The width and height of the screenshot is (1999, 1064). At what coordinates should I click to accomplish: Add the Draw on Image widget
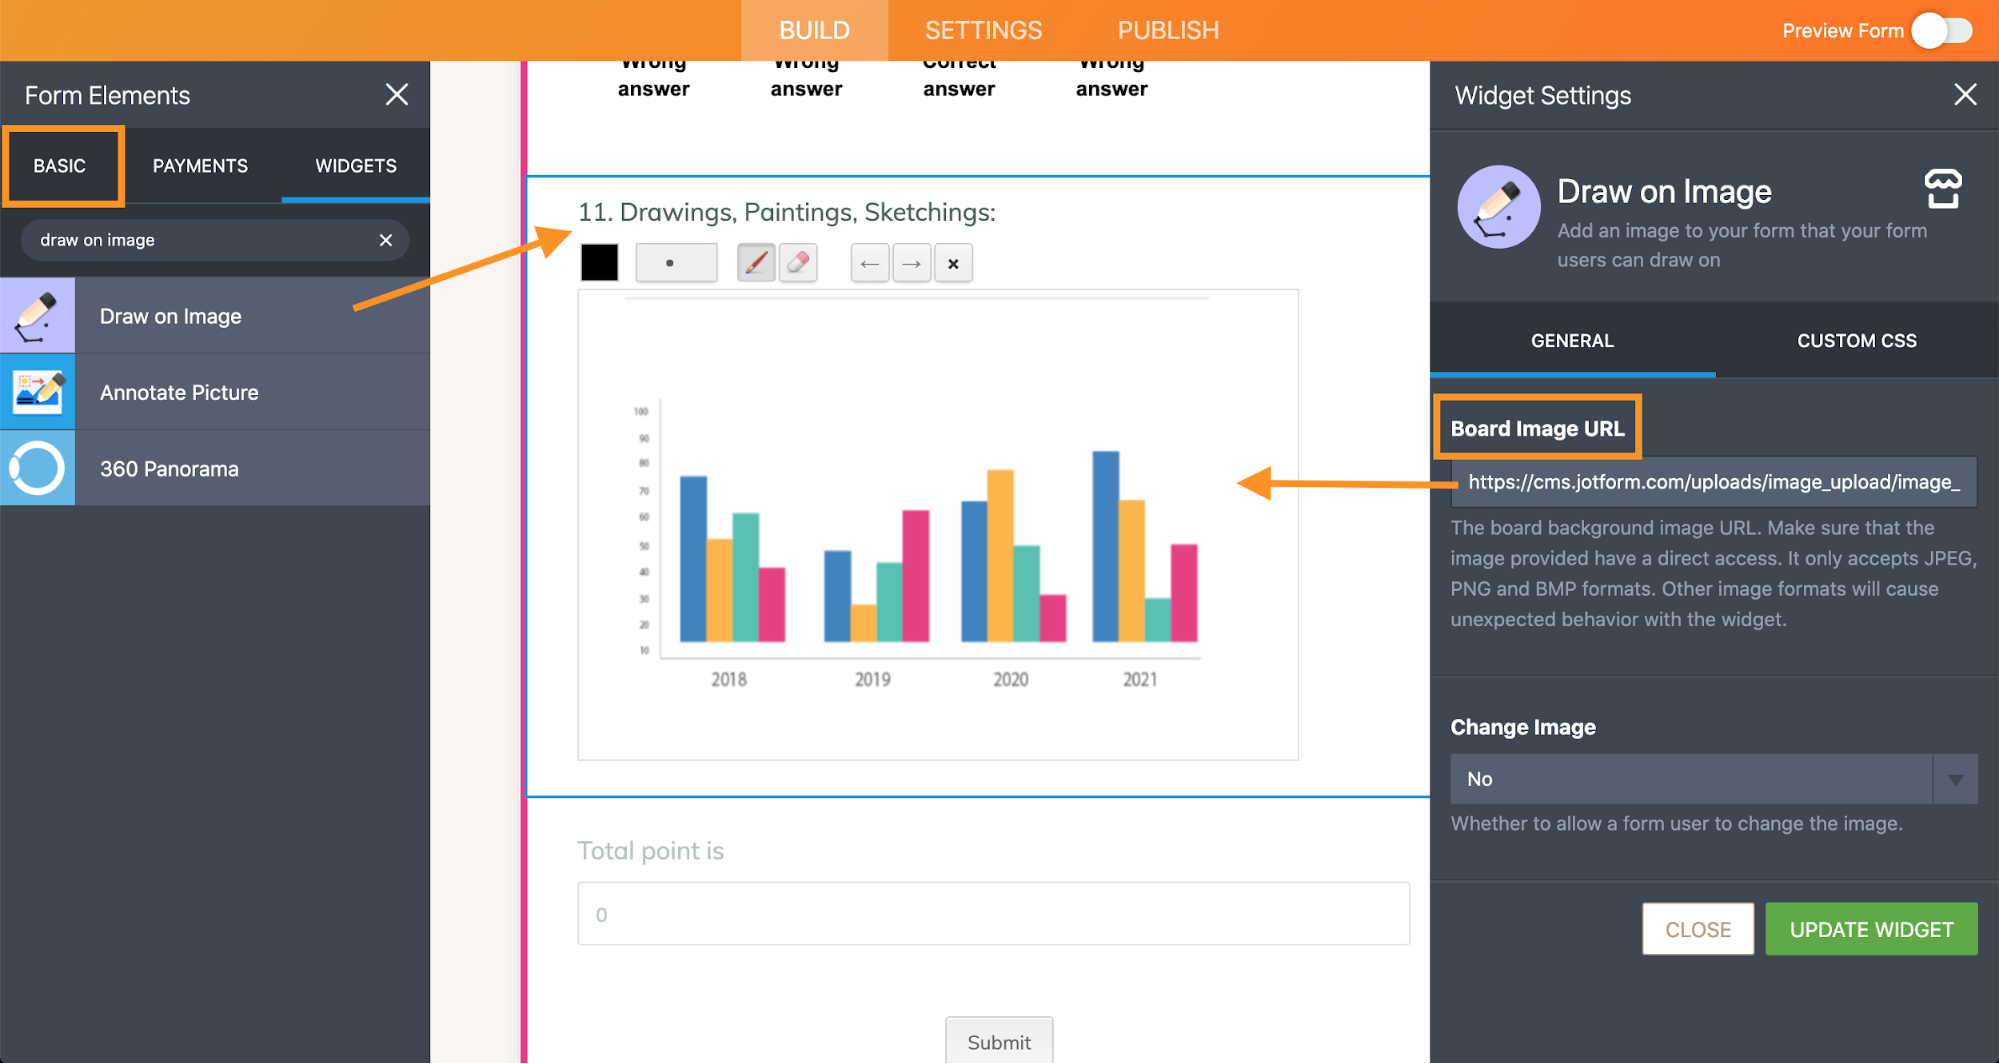tap(215, 316)
